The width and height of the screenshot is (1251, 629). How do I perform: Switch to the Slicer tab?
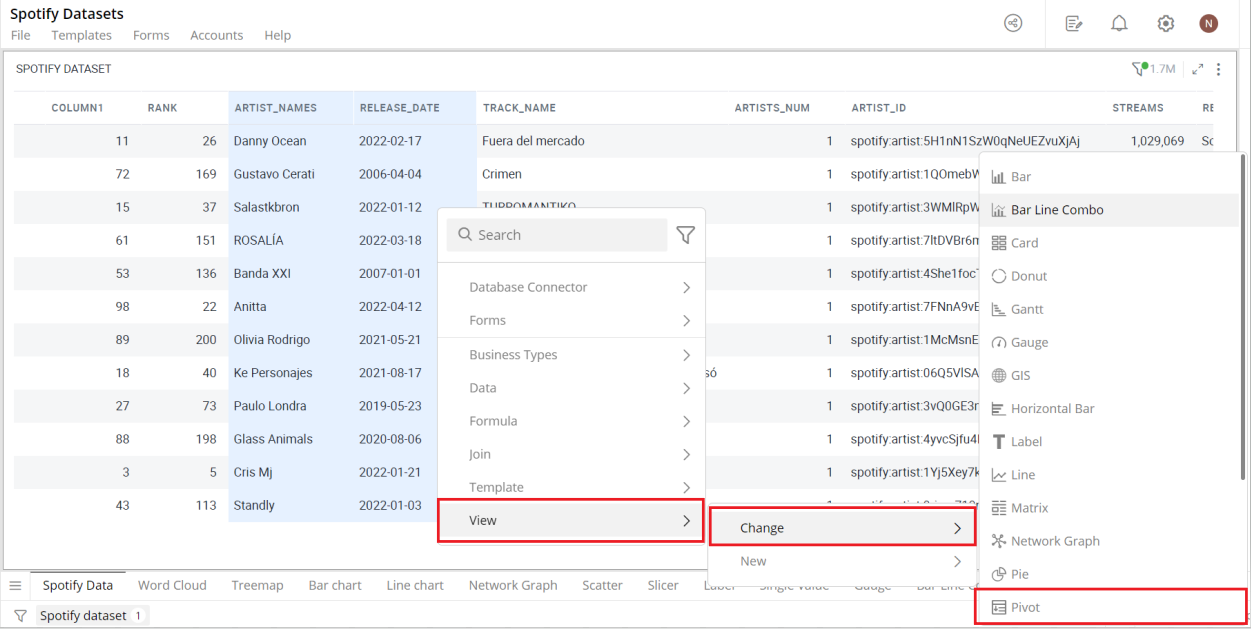[x=663, y=585]
